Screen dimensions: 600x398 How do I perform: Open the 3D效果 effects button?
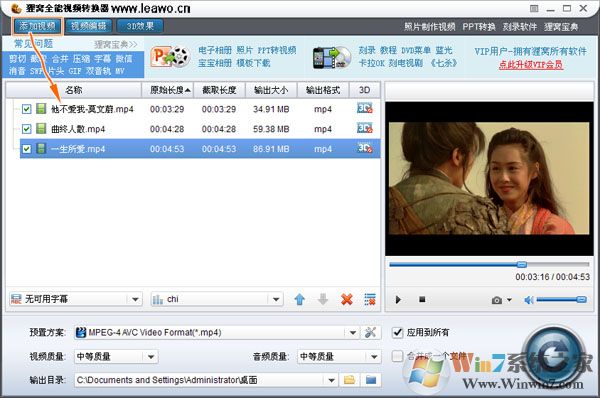point(140,26)
